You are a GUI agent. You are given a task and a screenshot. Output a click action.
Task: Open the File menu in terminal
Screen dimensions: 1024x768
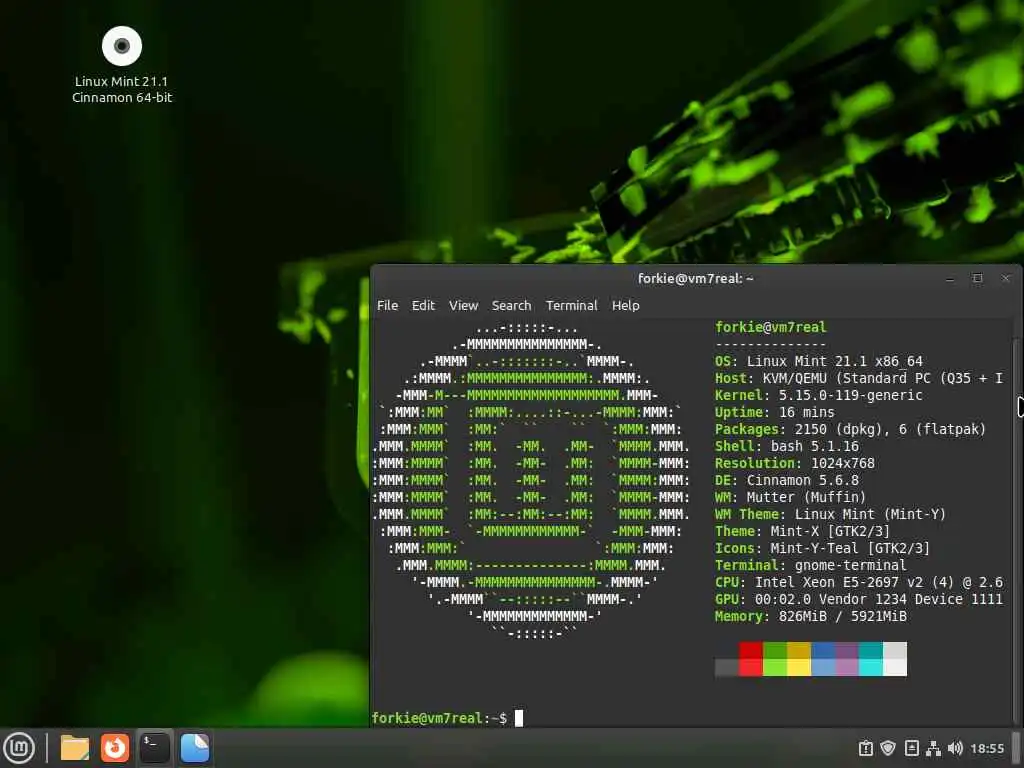click(x=387, y=306)
